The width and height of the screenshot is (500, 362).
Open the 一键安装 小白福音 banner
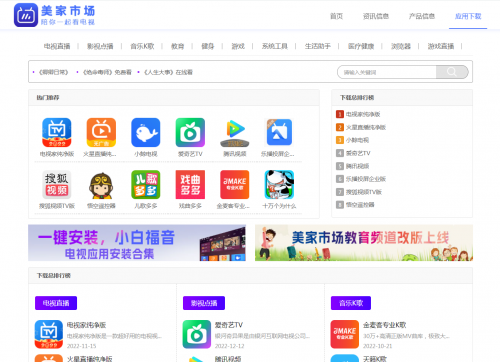pos(137,243)
